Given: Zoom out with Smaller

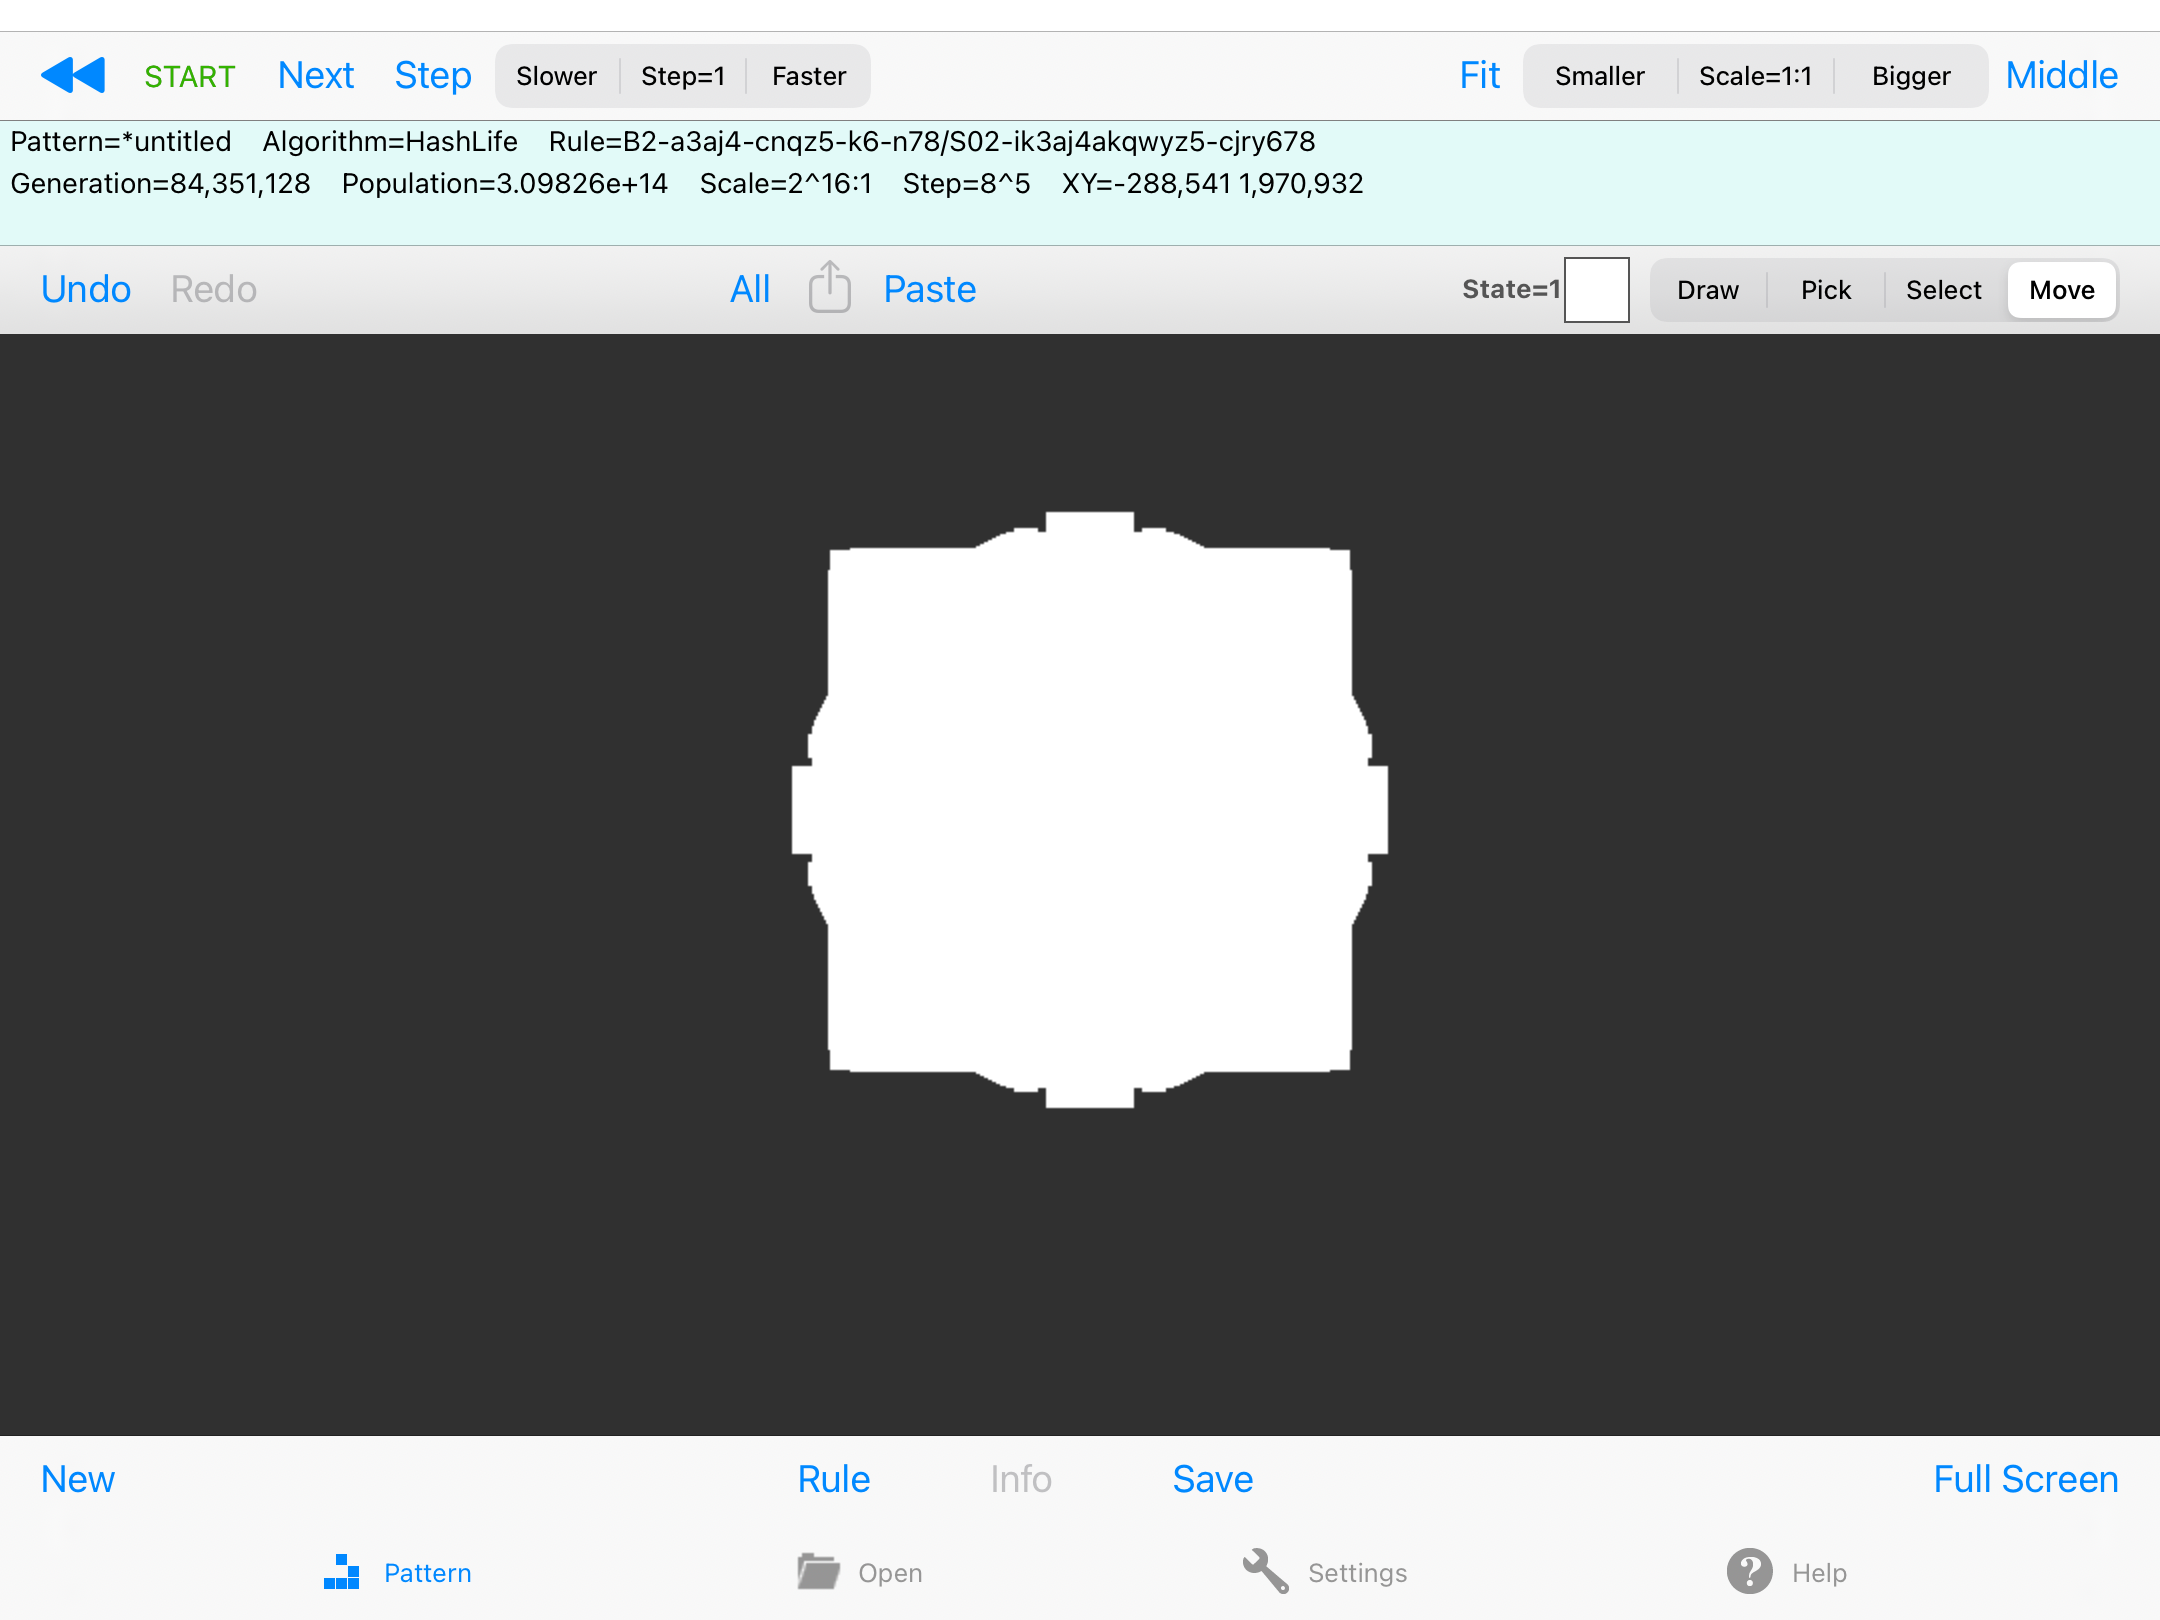Looking at the screenshot, I should (1600, 76).
